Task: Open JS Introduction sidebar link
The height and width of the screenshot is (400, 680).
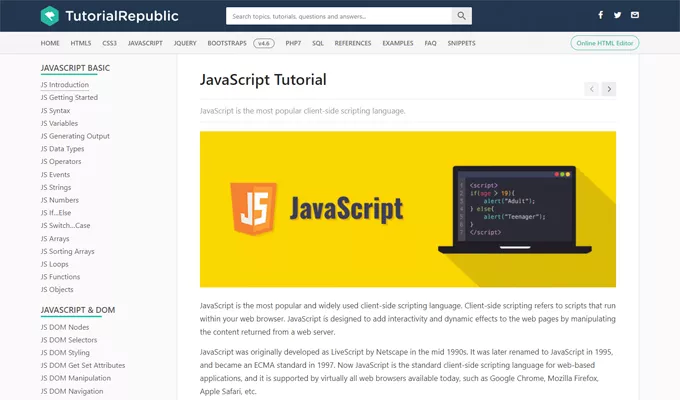Action: (65, 85)
